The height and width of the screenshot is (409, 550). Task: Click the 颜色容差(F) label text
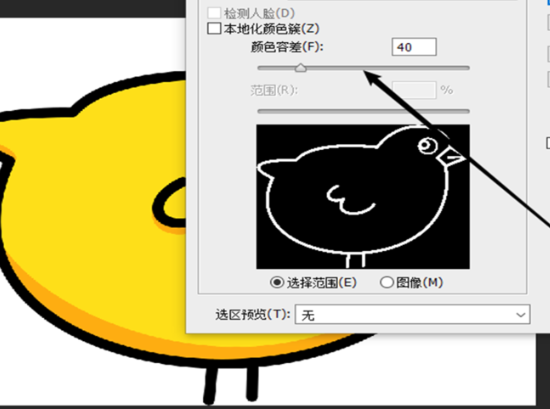point(287,47)
